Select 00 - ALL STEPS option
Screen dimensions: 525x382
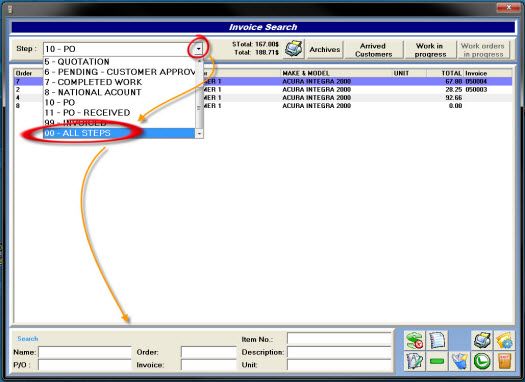tap(120, 133)
